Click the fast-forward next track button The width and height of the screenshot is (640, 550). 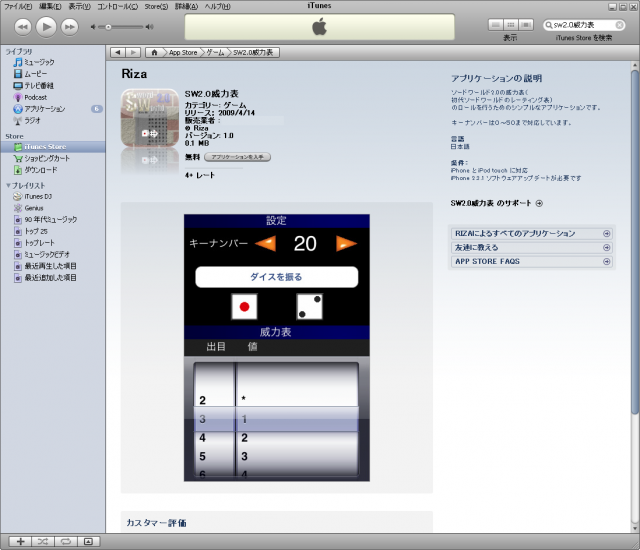pyautogui.click(x=70, y=27)
